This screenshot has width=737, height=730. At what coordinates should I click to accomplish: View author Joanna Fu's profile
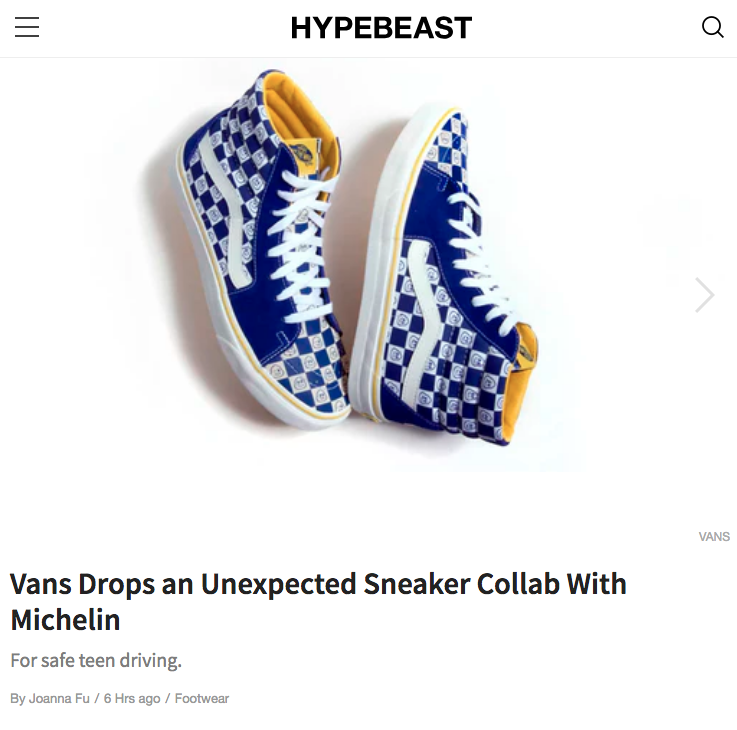pos(59,699)
